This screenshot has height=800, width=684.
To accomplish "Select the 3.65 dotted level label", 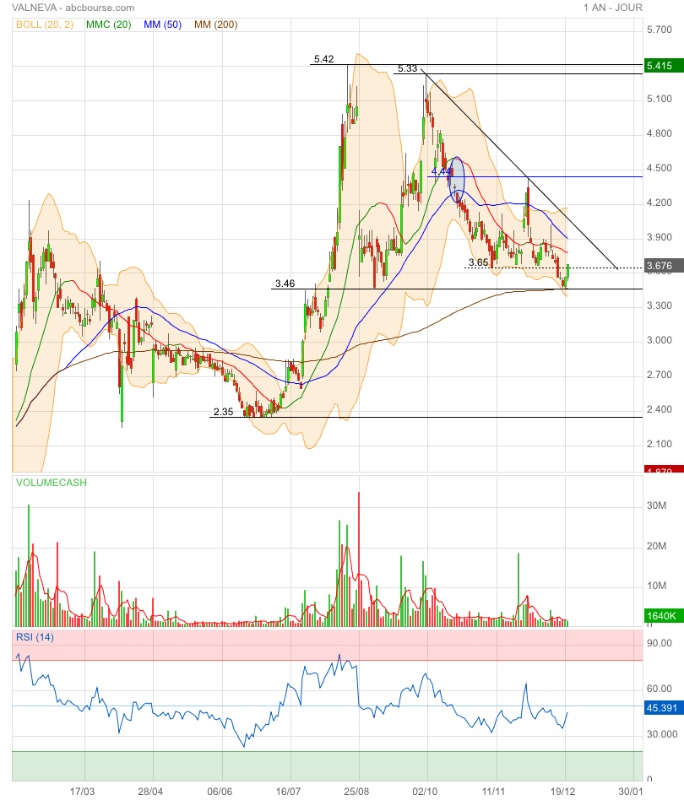I will coord(478,263).
